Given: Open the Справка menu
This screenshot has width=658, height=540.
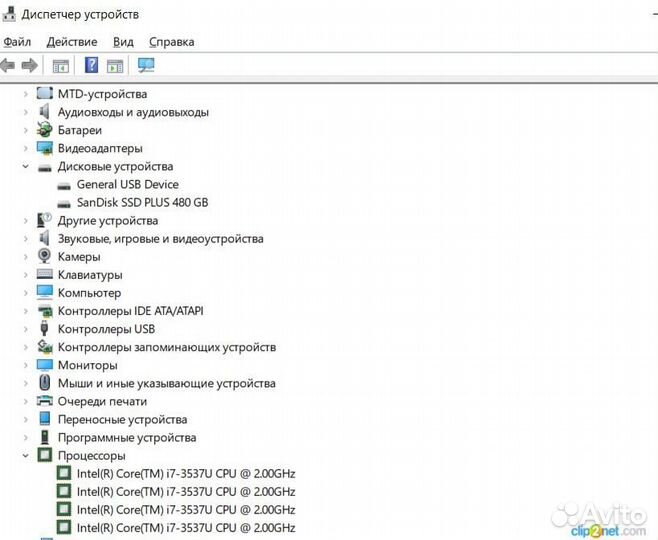Looking at the screenshot, I should 172,42.
